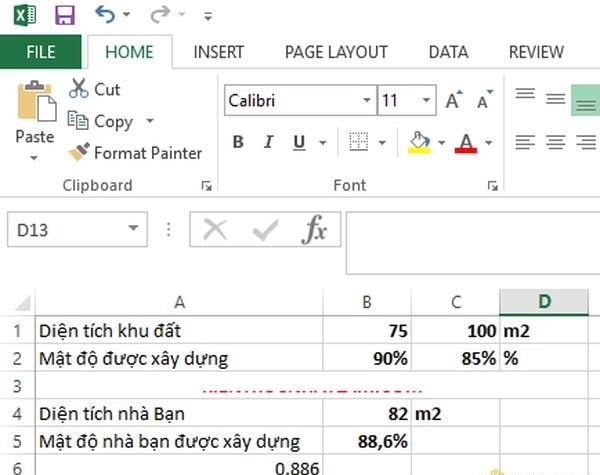Click the Insert Function fx icon
This screenshot has width=600, height=475.
pos(315,231)
